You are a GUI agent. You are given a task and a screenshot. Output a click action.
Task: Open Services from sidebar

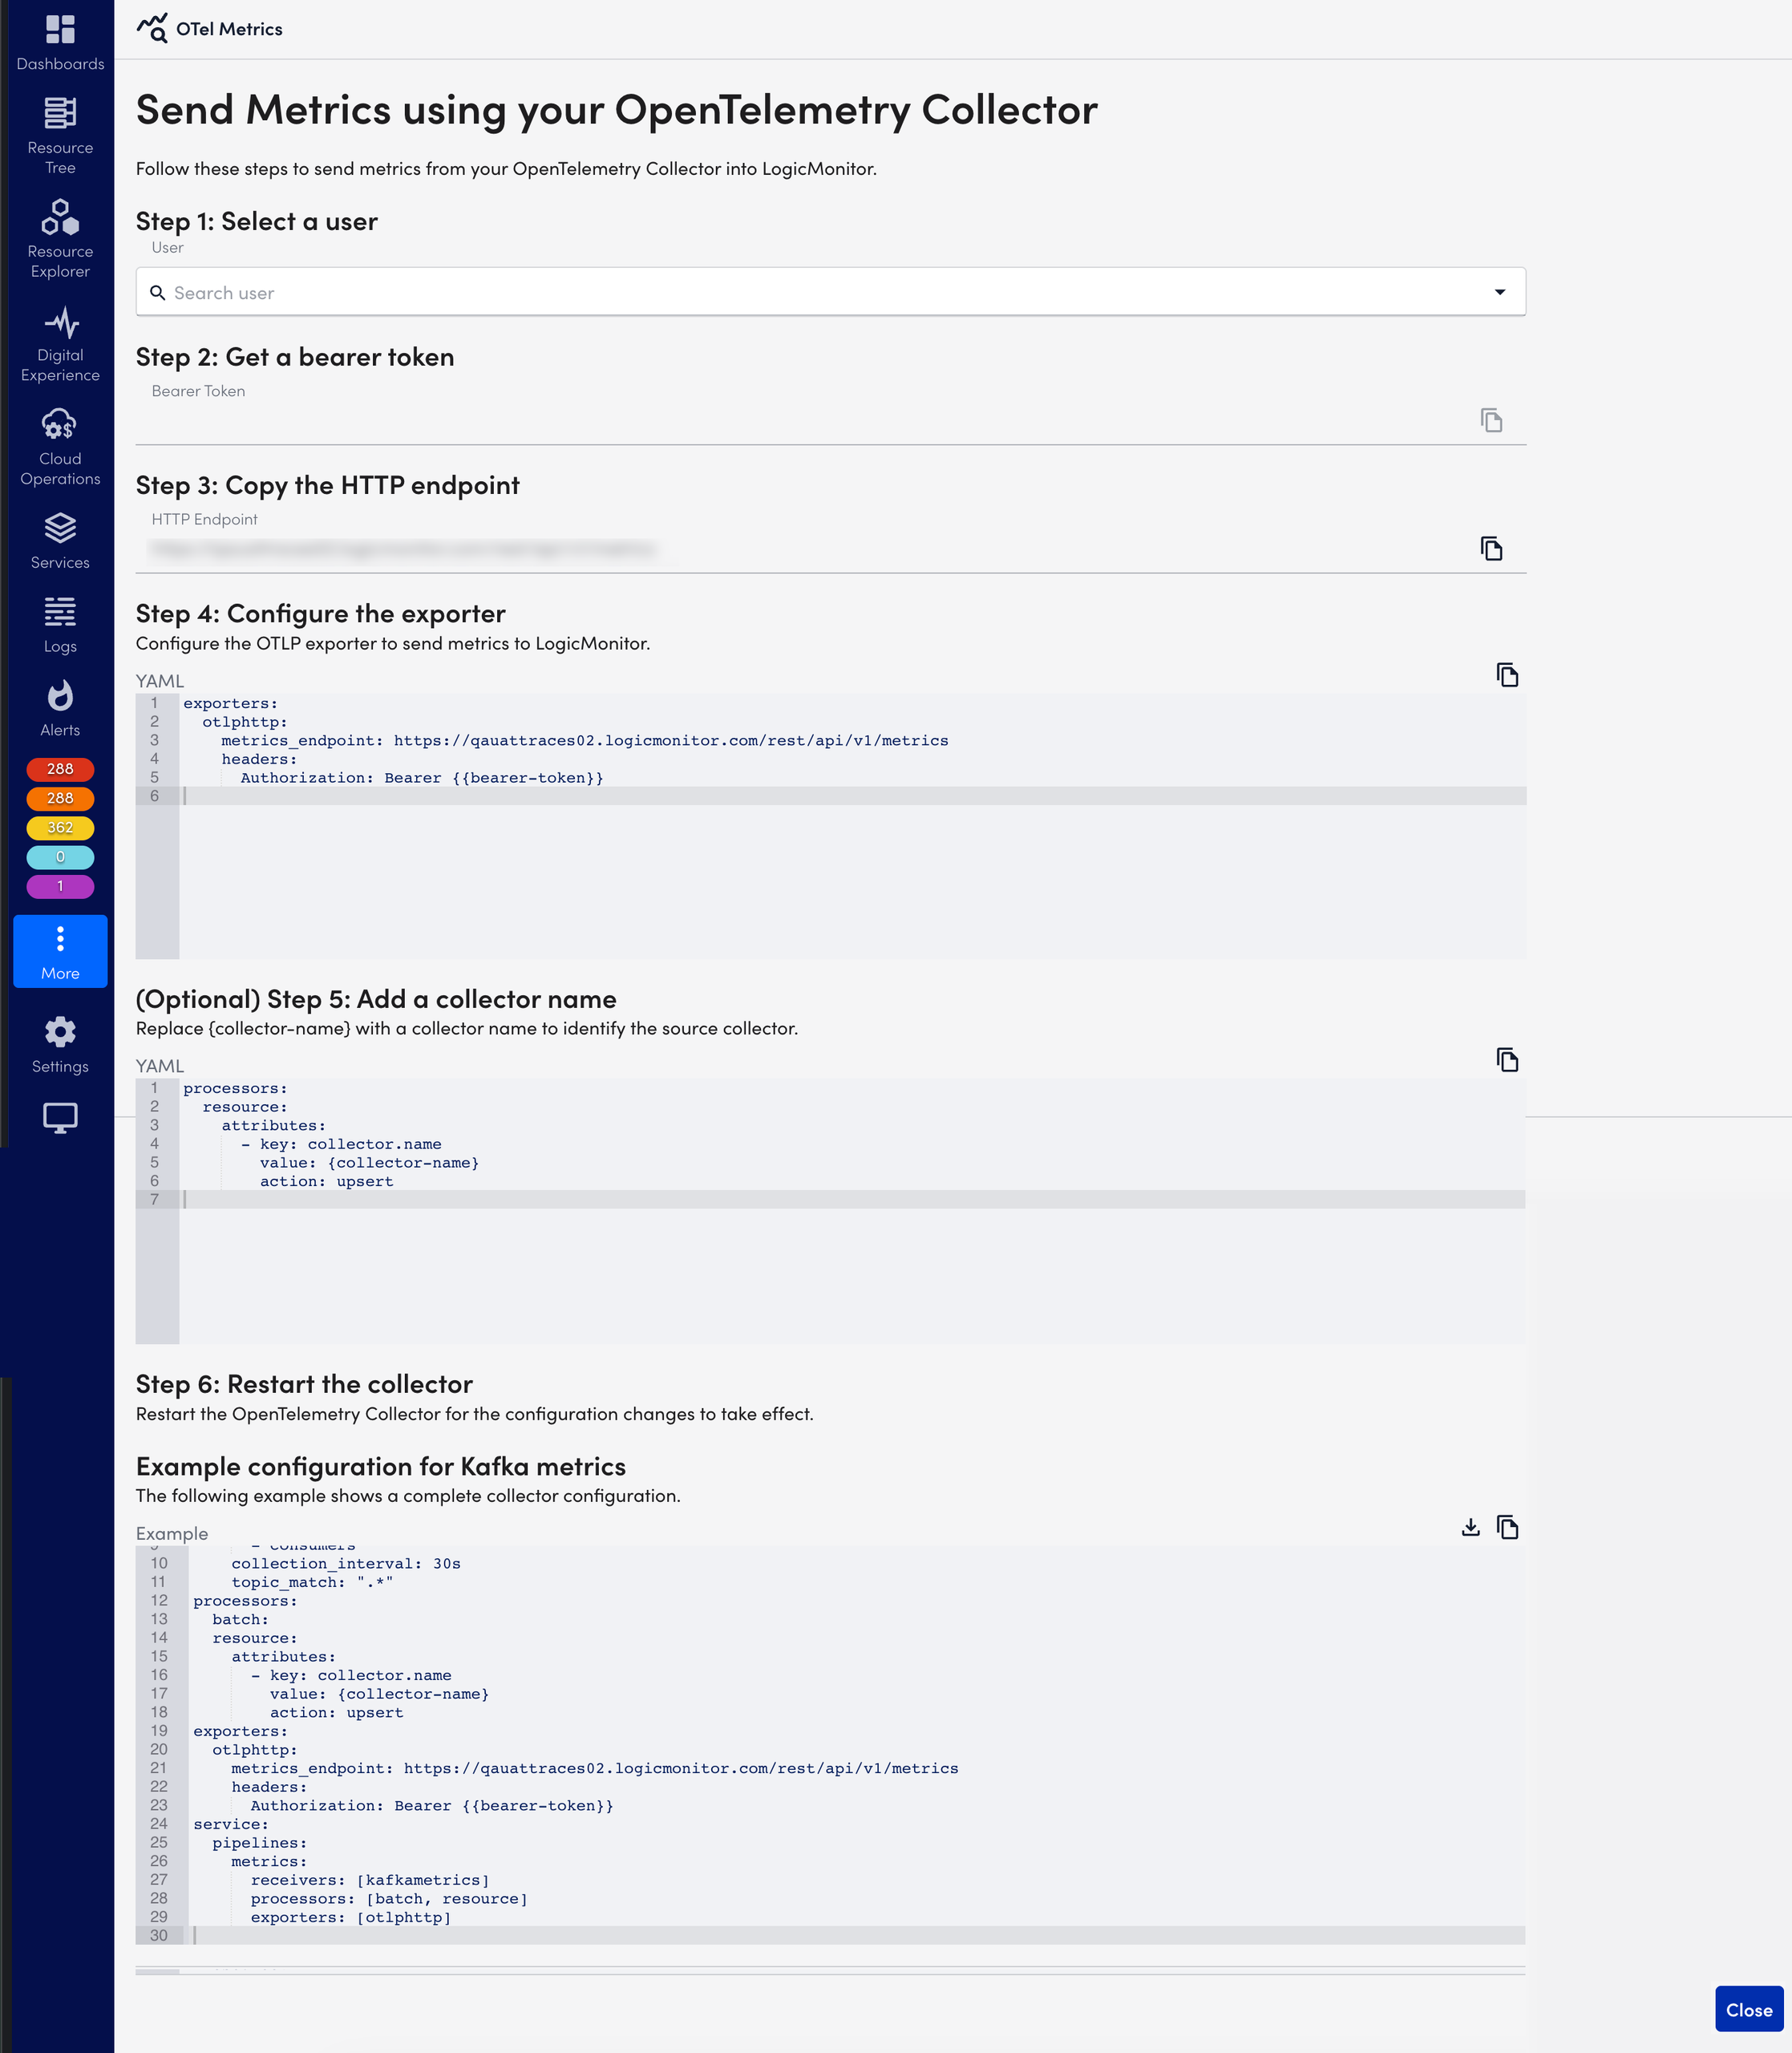tap(60, 541)
